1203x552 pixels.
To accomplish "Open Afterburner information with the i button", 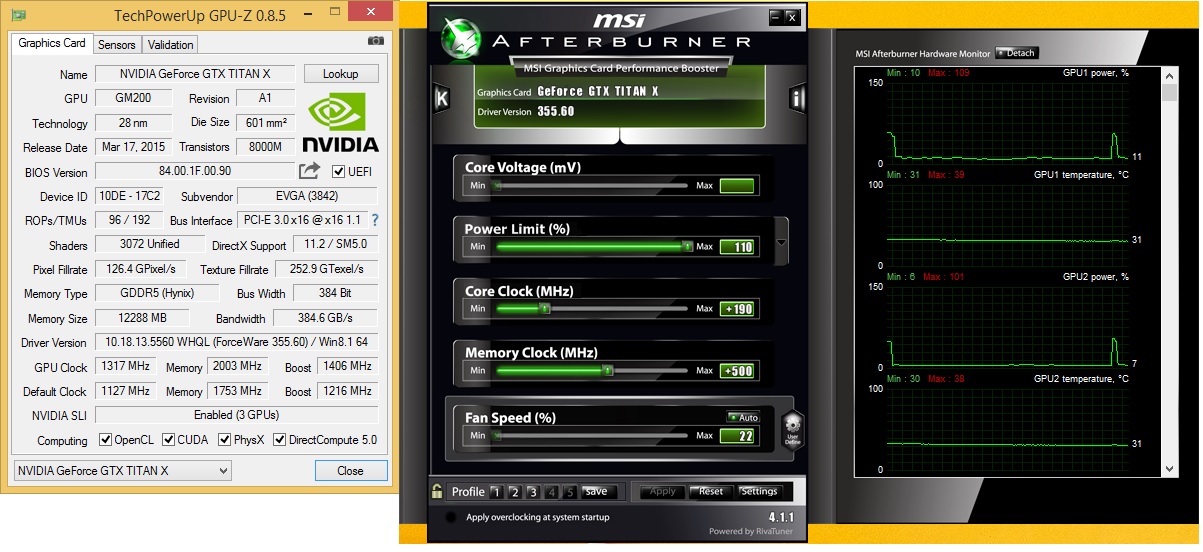I will point(797,98).
